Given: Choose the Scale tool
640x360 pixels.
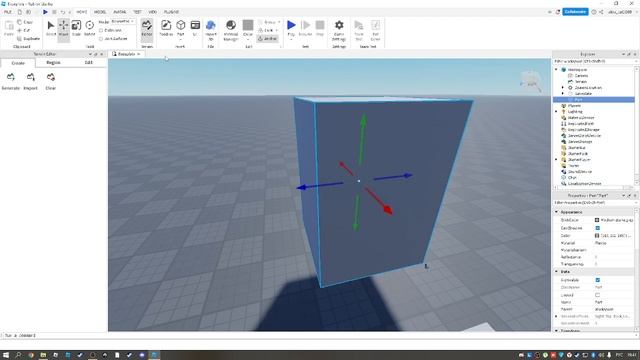Looking at the screenshot, I should (x=76, y=28).
